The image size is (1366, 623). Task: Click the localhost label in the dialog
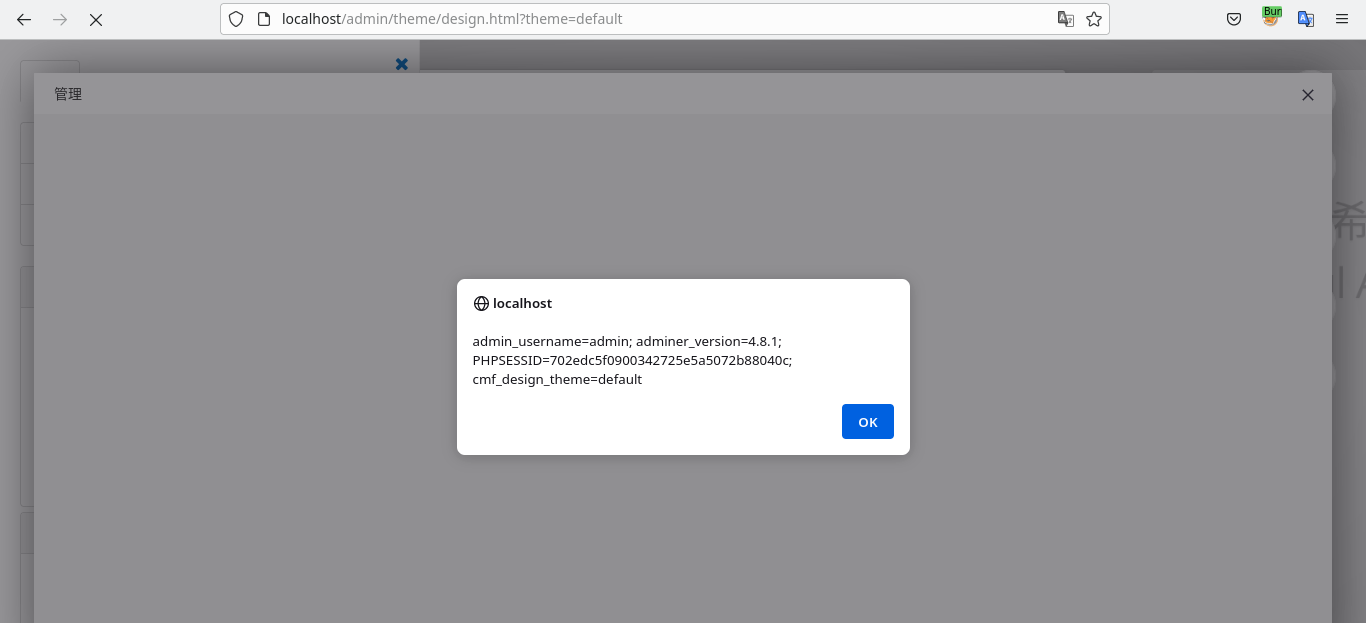tap(522, 303)
